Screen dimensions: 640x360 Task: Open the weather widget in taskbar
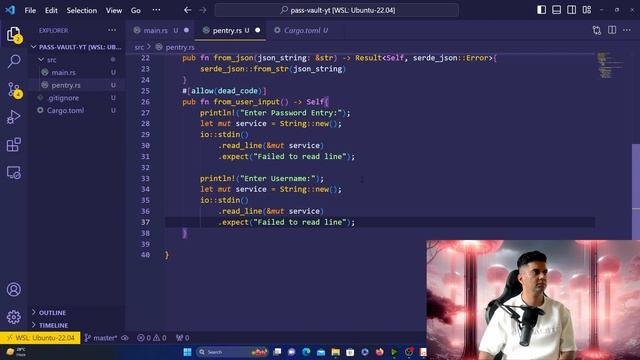pyautogui.click(x=16, y=352)
